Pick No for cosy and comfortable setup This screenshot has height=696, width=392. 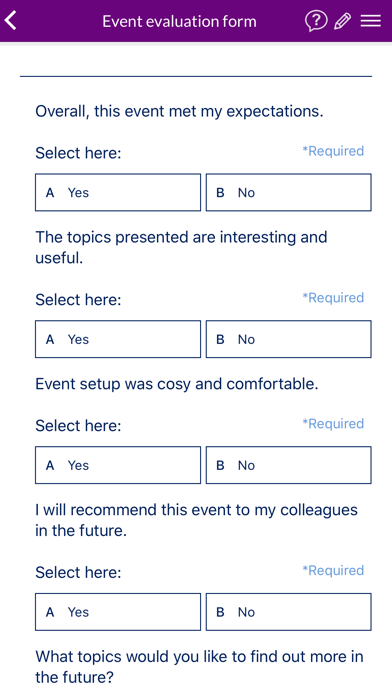(289, 465)
